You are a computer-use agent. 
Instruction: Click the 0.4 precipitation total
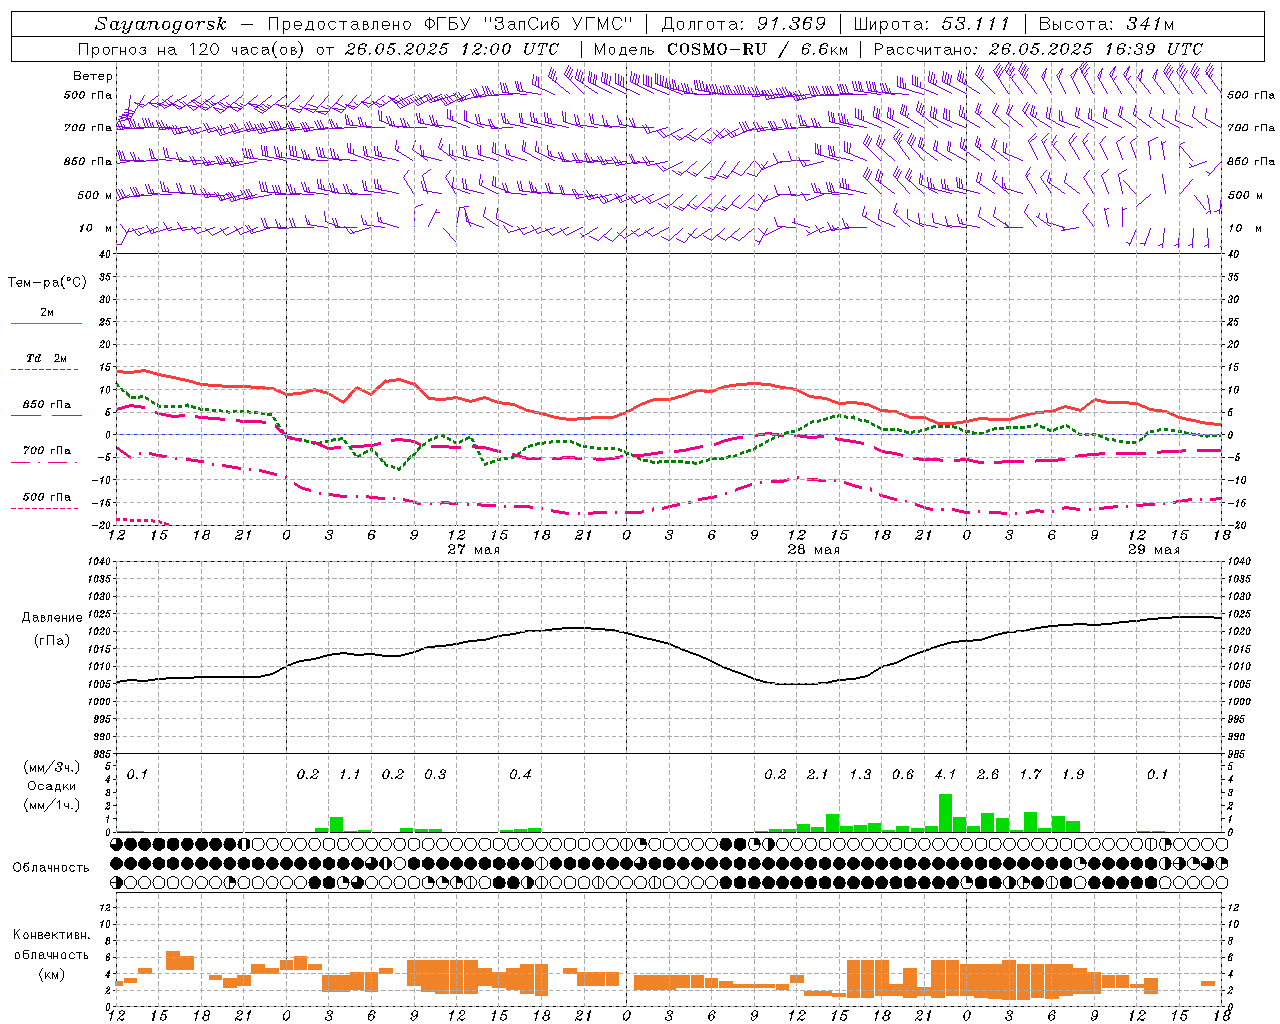click(x=520, y=775)
